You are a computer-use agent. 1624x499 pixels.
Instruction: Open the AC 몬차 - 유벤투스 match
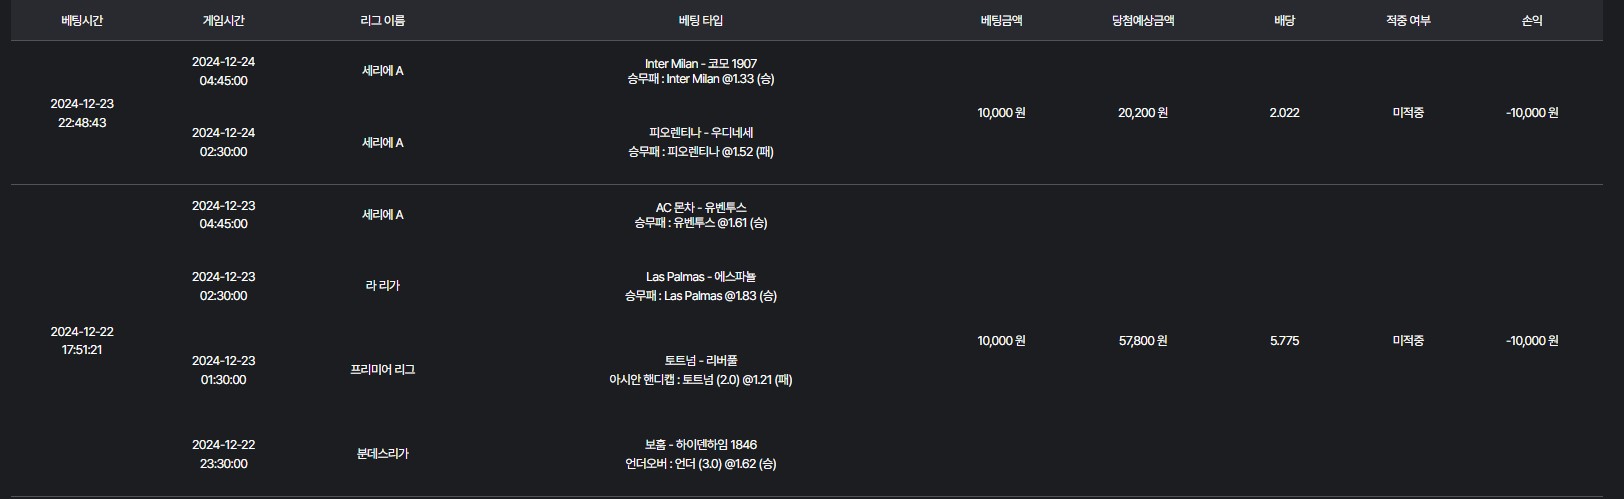point(700,207)
